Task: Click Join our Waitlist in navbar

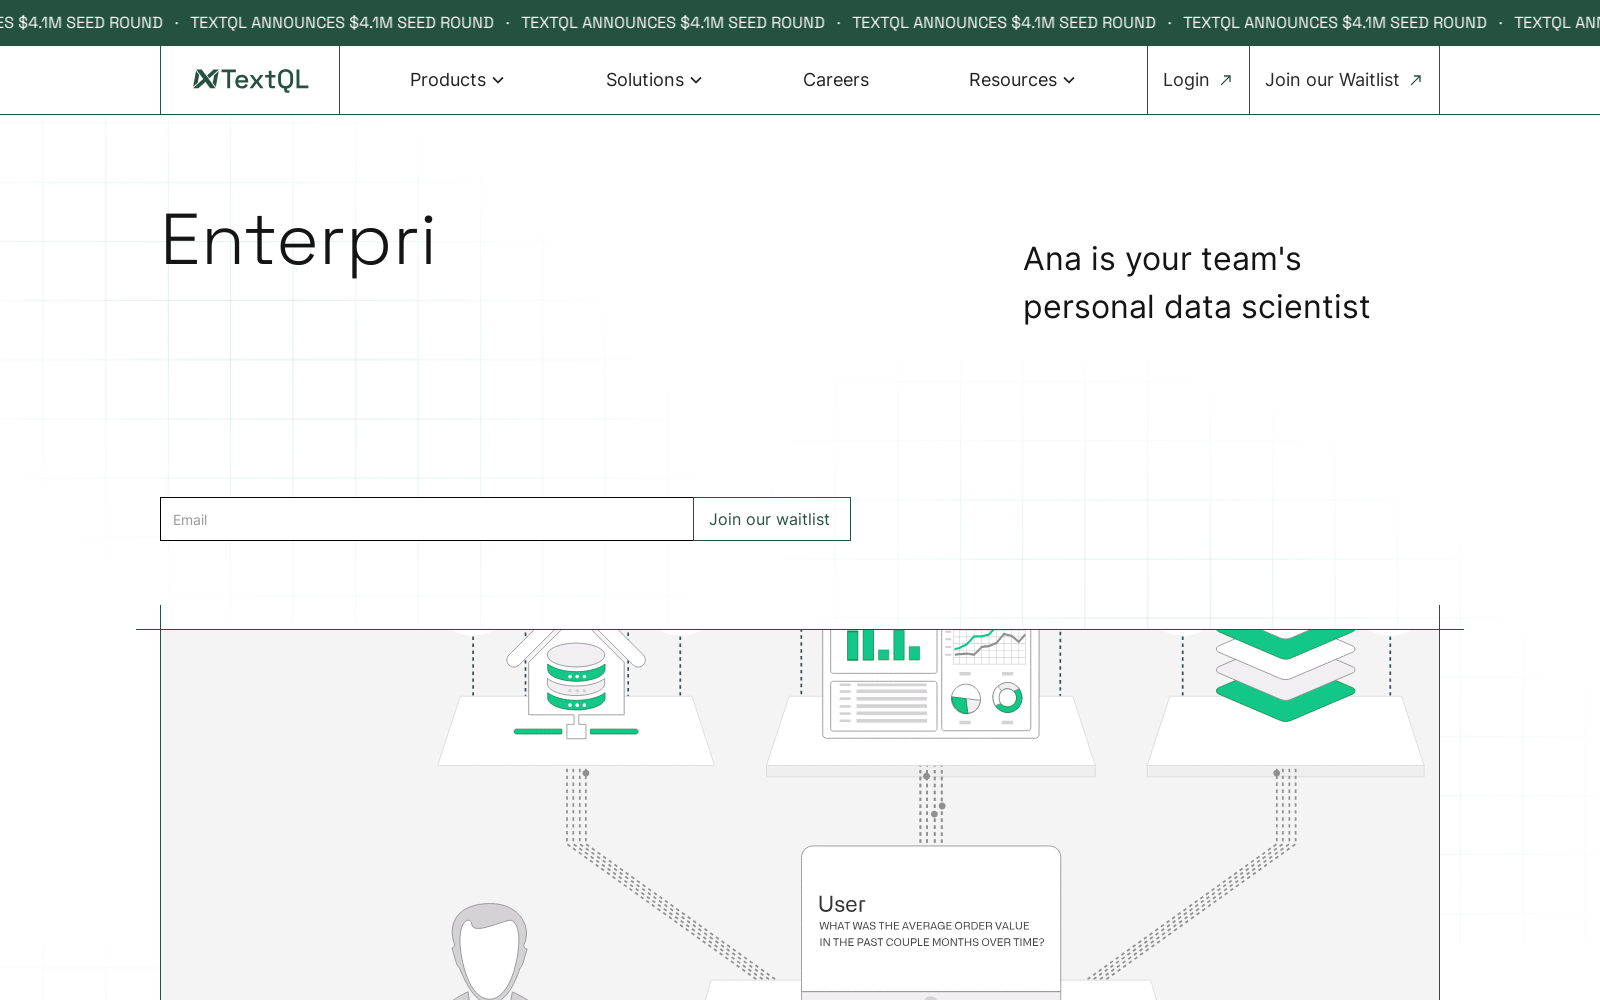Action: pyautogui.click(x=1344, y=80)
